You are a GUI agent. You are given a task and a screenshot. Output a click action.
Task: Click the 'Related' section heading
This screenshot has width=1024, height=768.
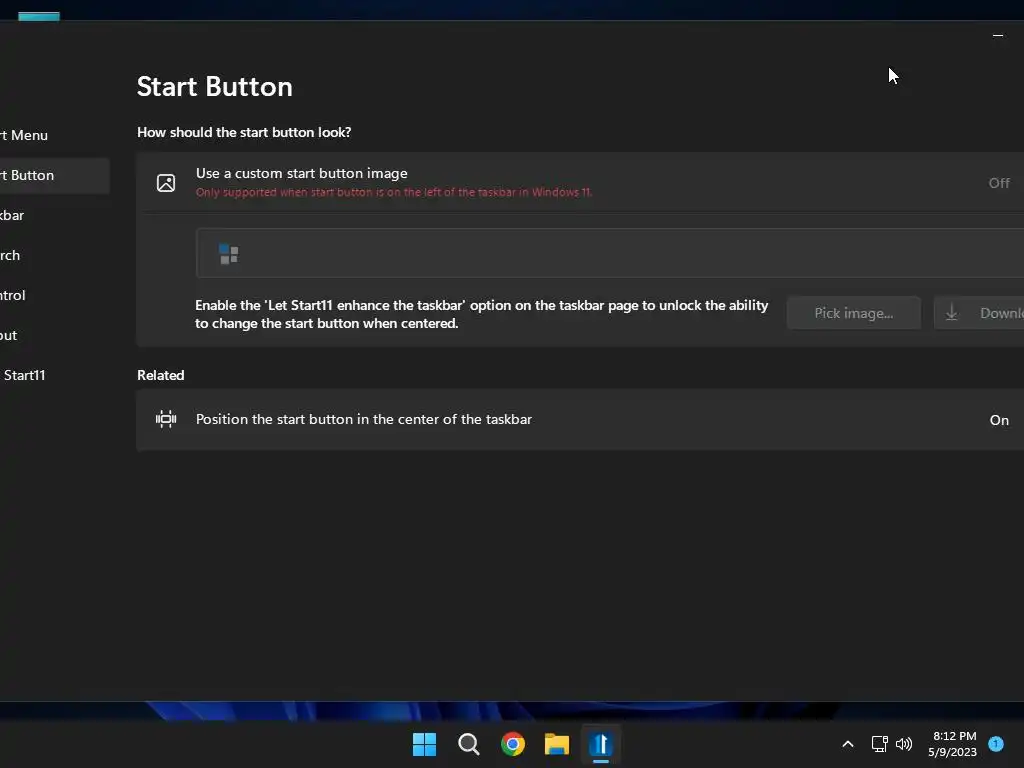[x=161, y=375]
